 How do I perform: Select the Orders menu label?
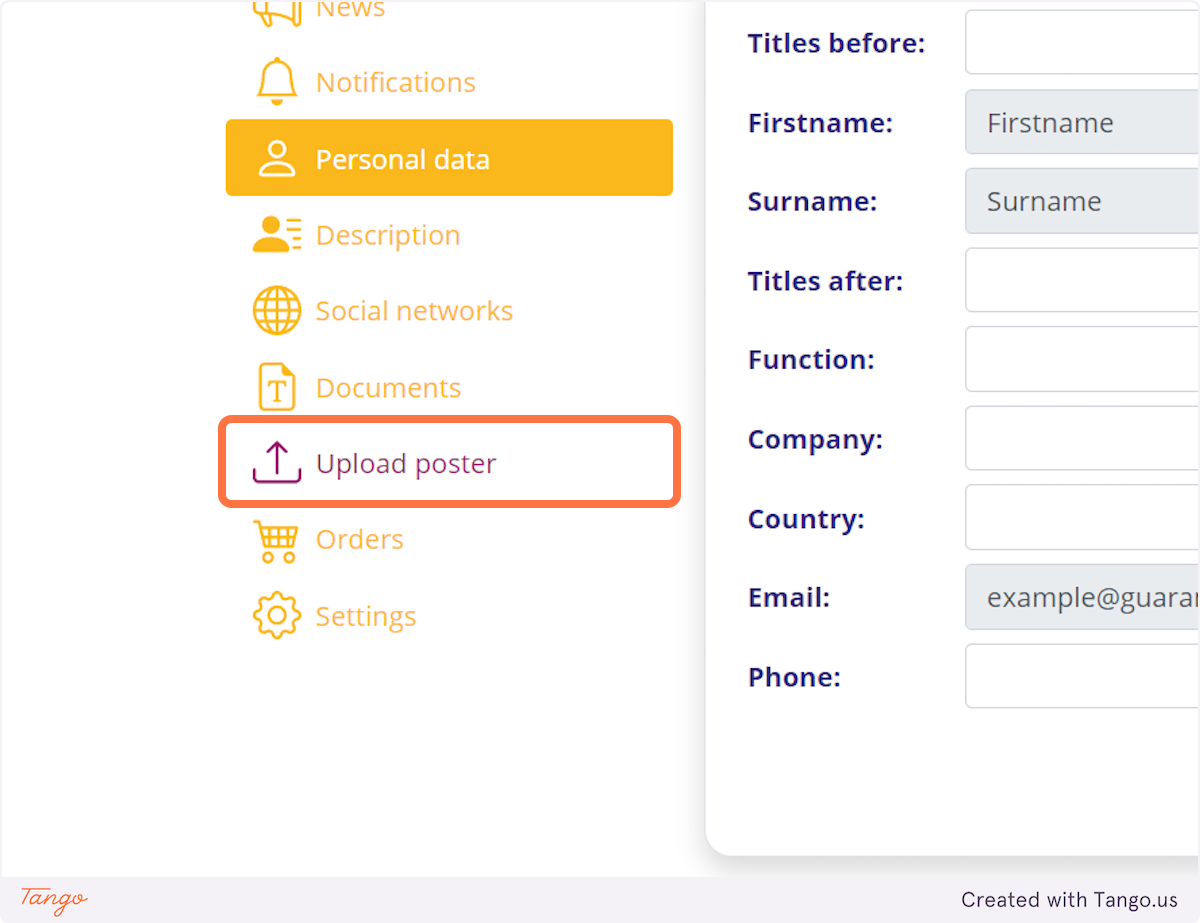pyautogui.click(x=359, y=540)
